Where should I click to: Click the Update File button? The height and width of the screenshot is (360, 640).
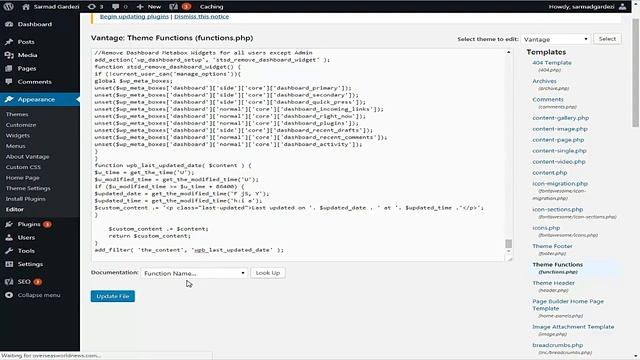tap(113, 296)
